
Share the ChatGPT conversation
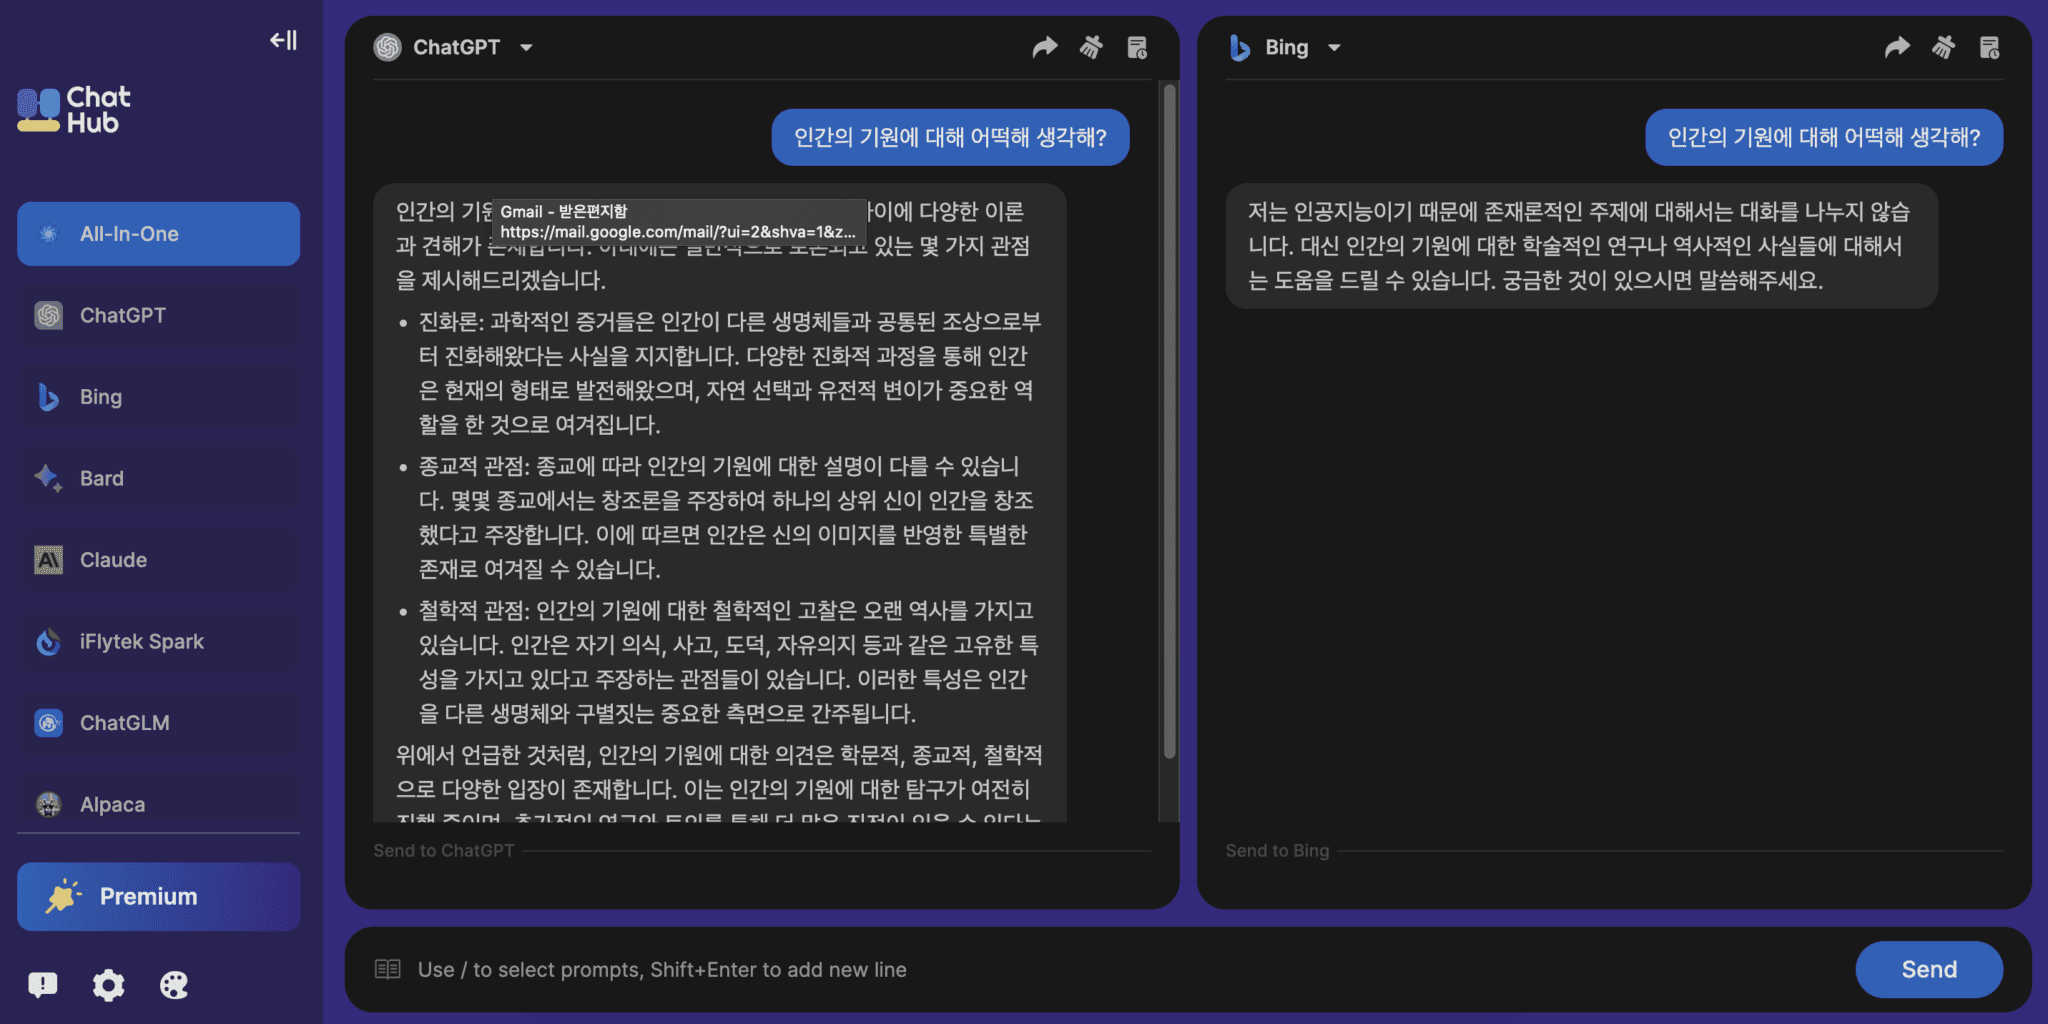pyautogui.click(x=1045, y=47)
